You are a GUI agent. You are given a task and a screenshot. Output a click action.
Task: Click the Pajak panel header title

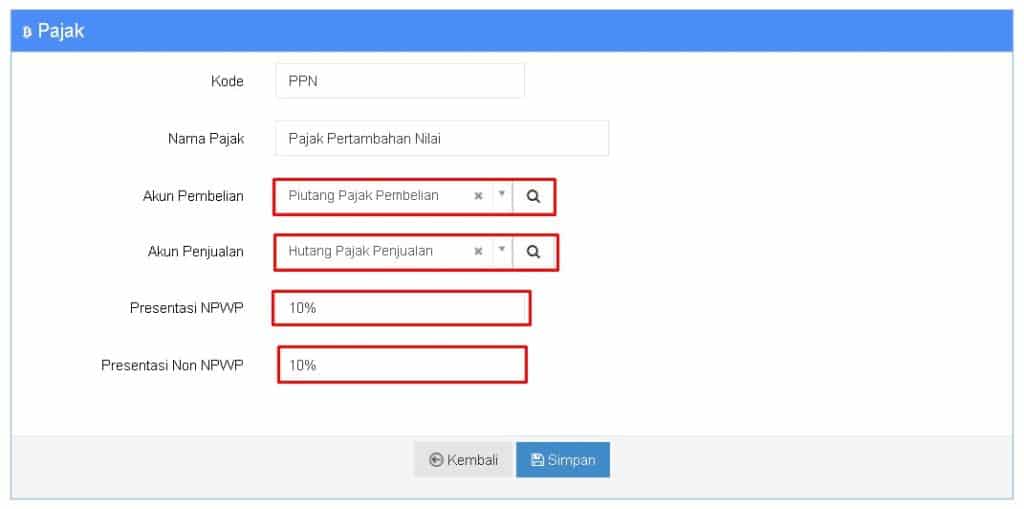61,31
